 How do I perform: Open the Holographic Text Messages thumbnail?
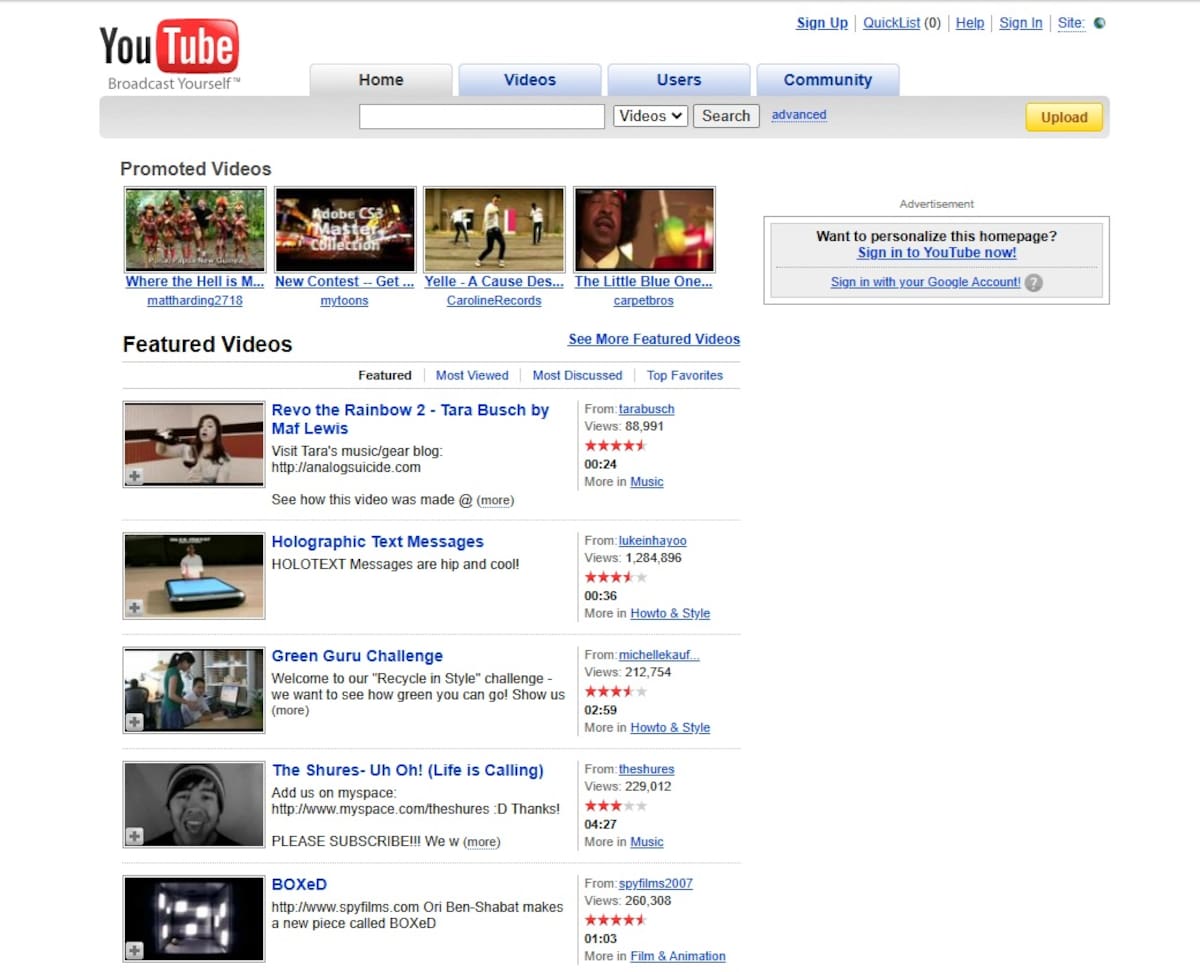coord(194,575)
